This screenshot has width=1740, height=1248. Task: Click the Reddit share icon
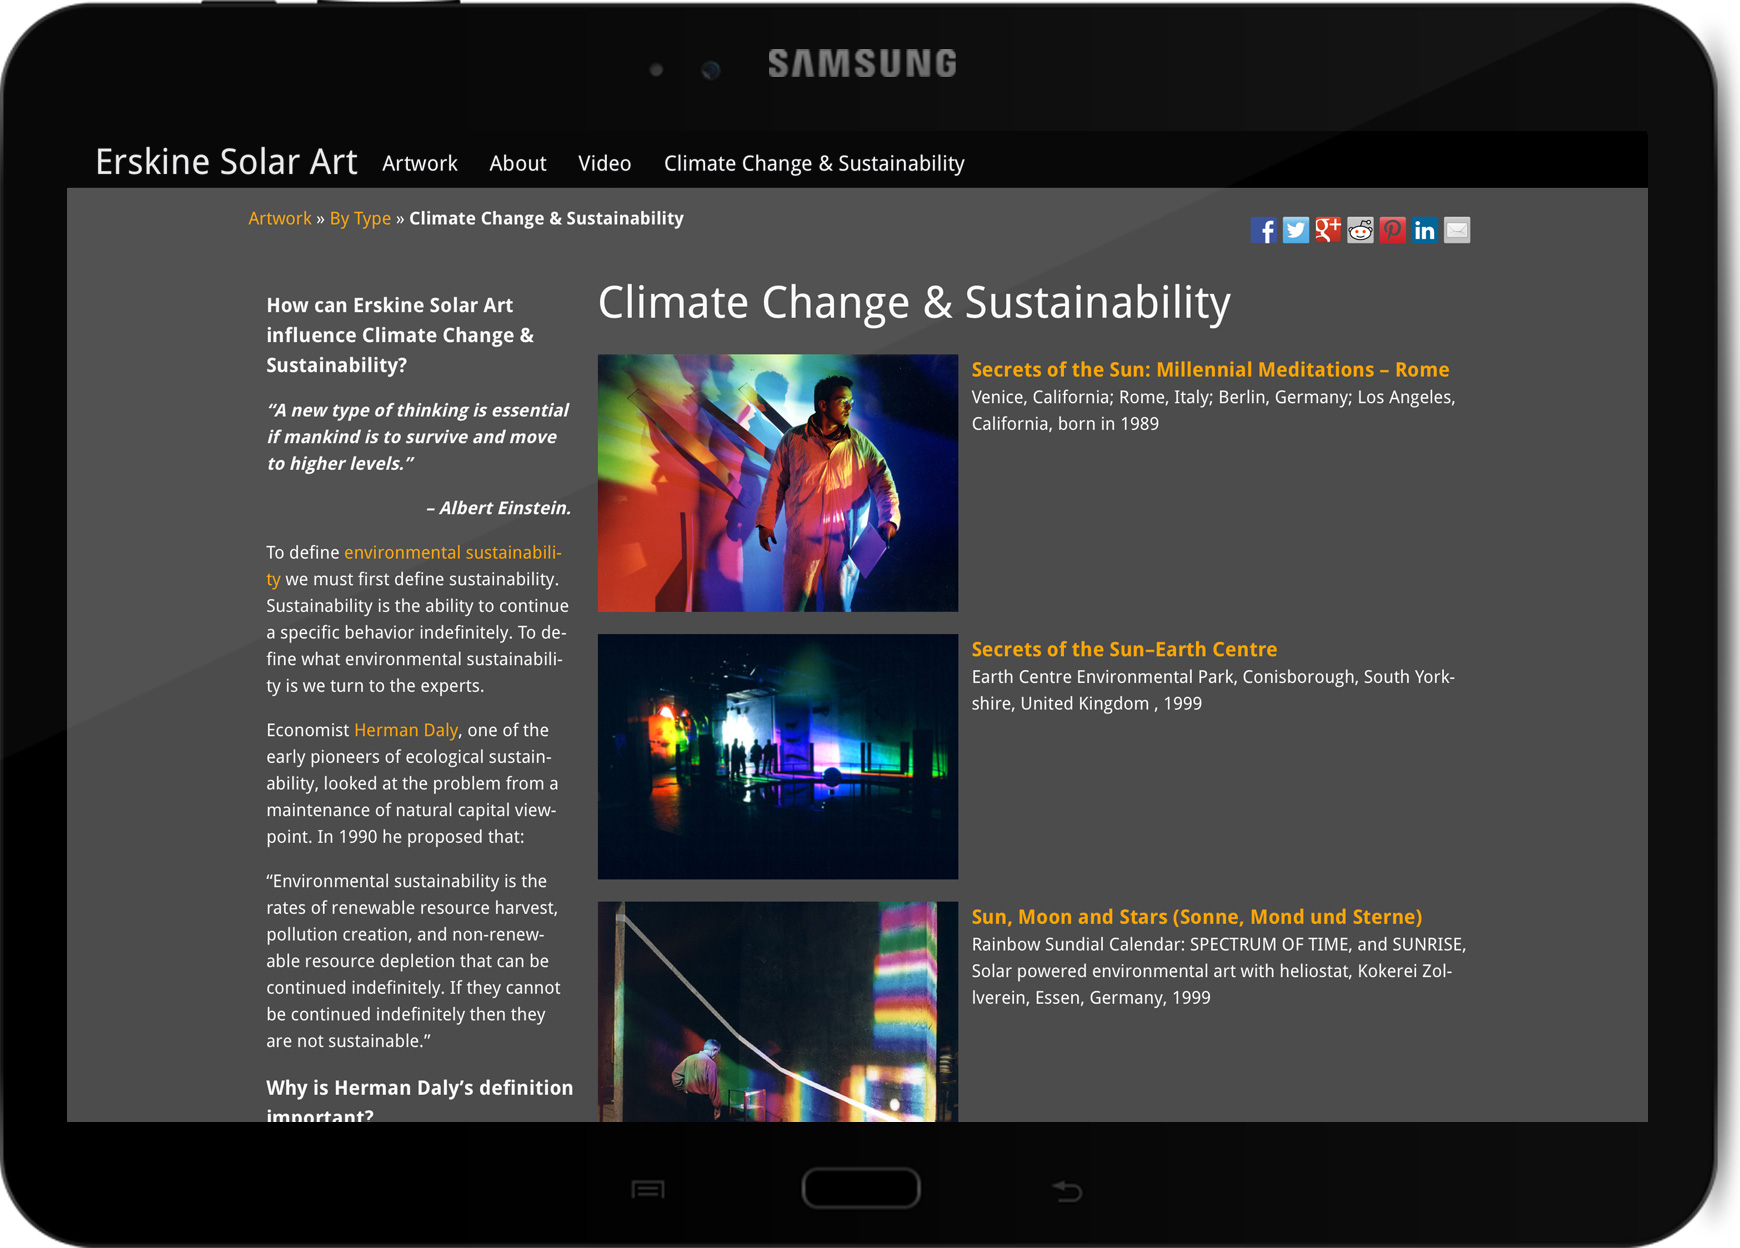pos(1360,231)
